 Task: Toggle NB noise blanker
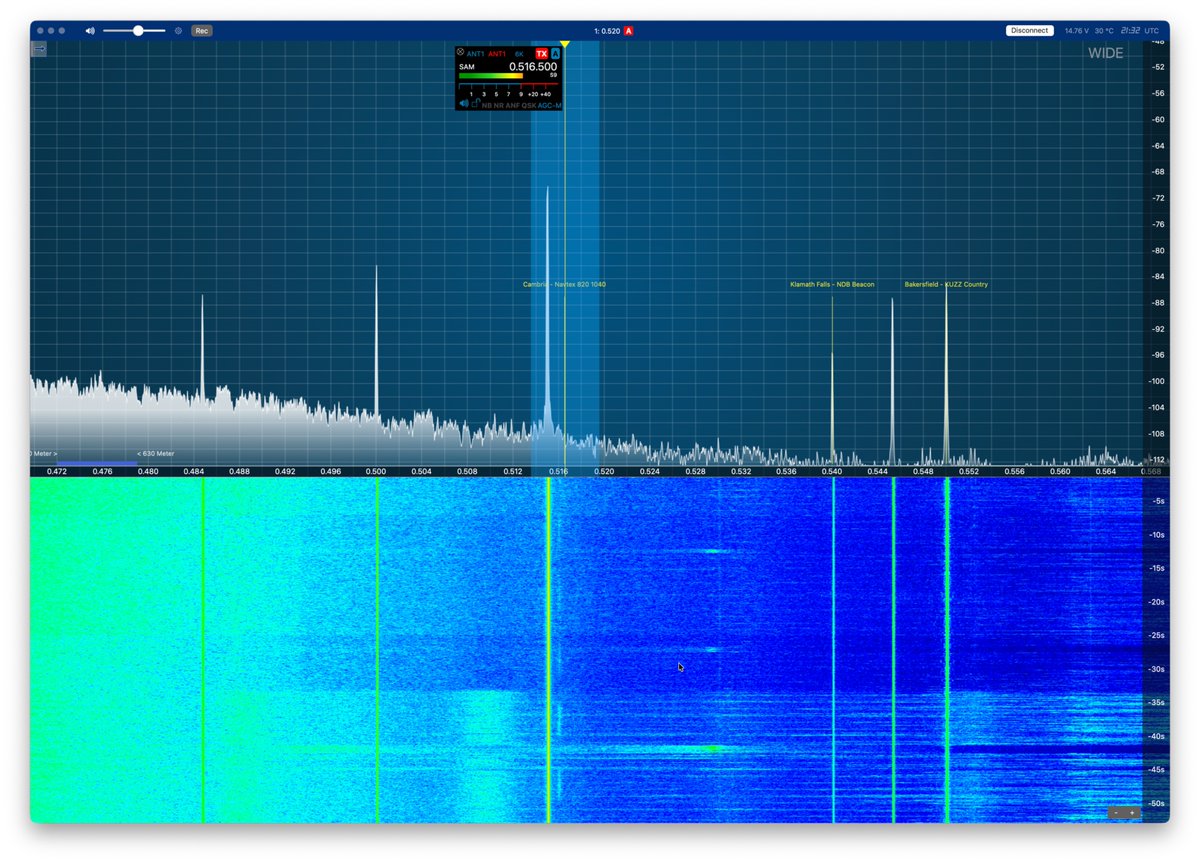(487, 105)
